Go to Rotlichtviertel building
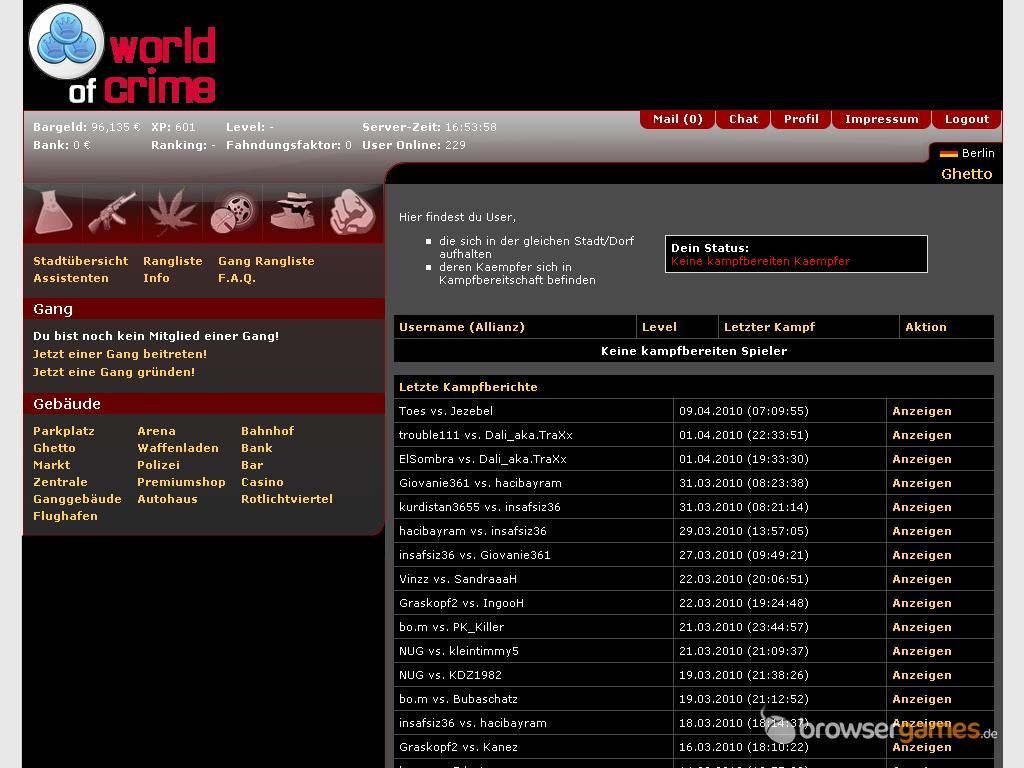Screen dimensions: 1024x768 click(287, 499)
